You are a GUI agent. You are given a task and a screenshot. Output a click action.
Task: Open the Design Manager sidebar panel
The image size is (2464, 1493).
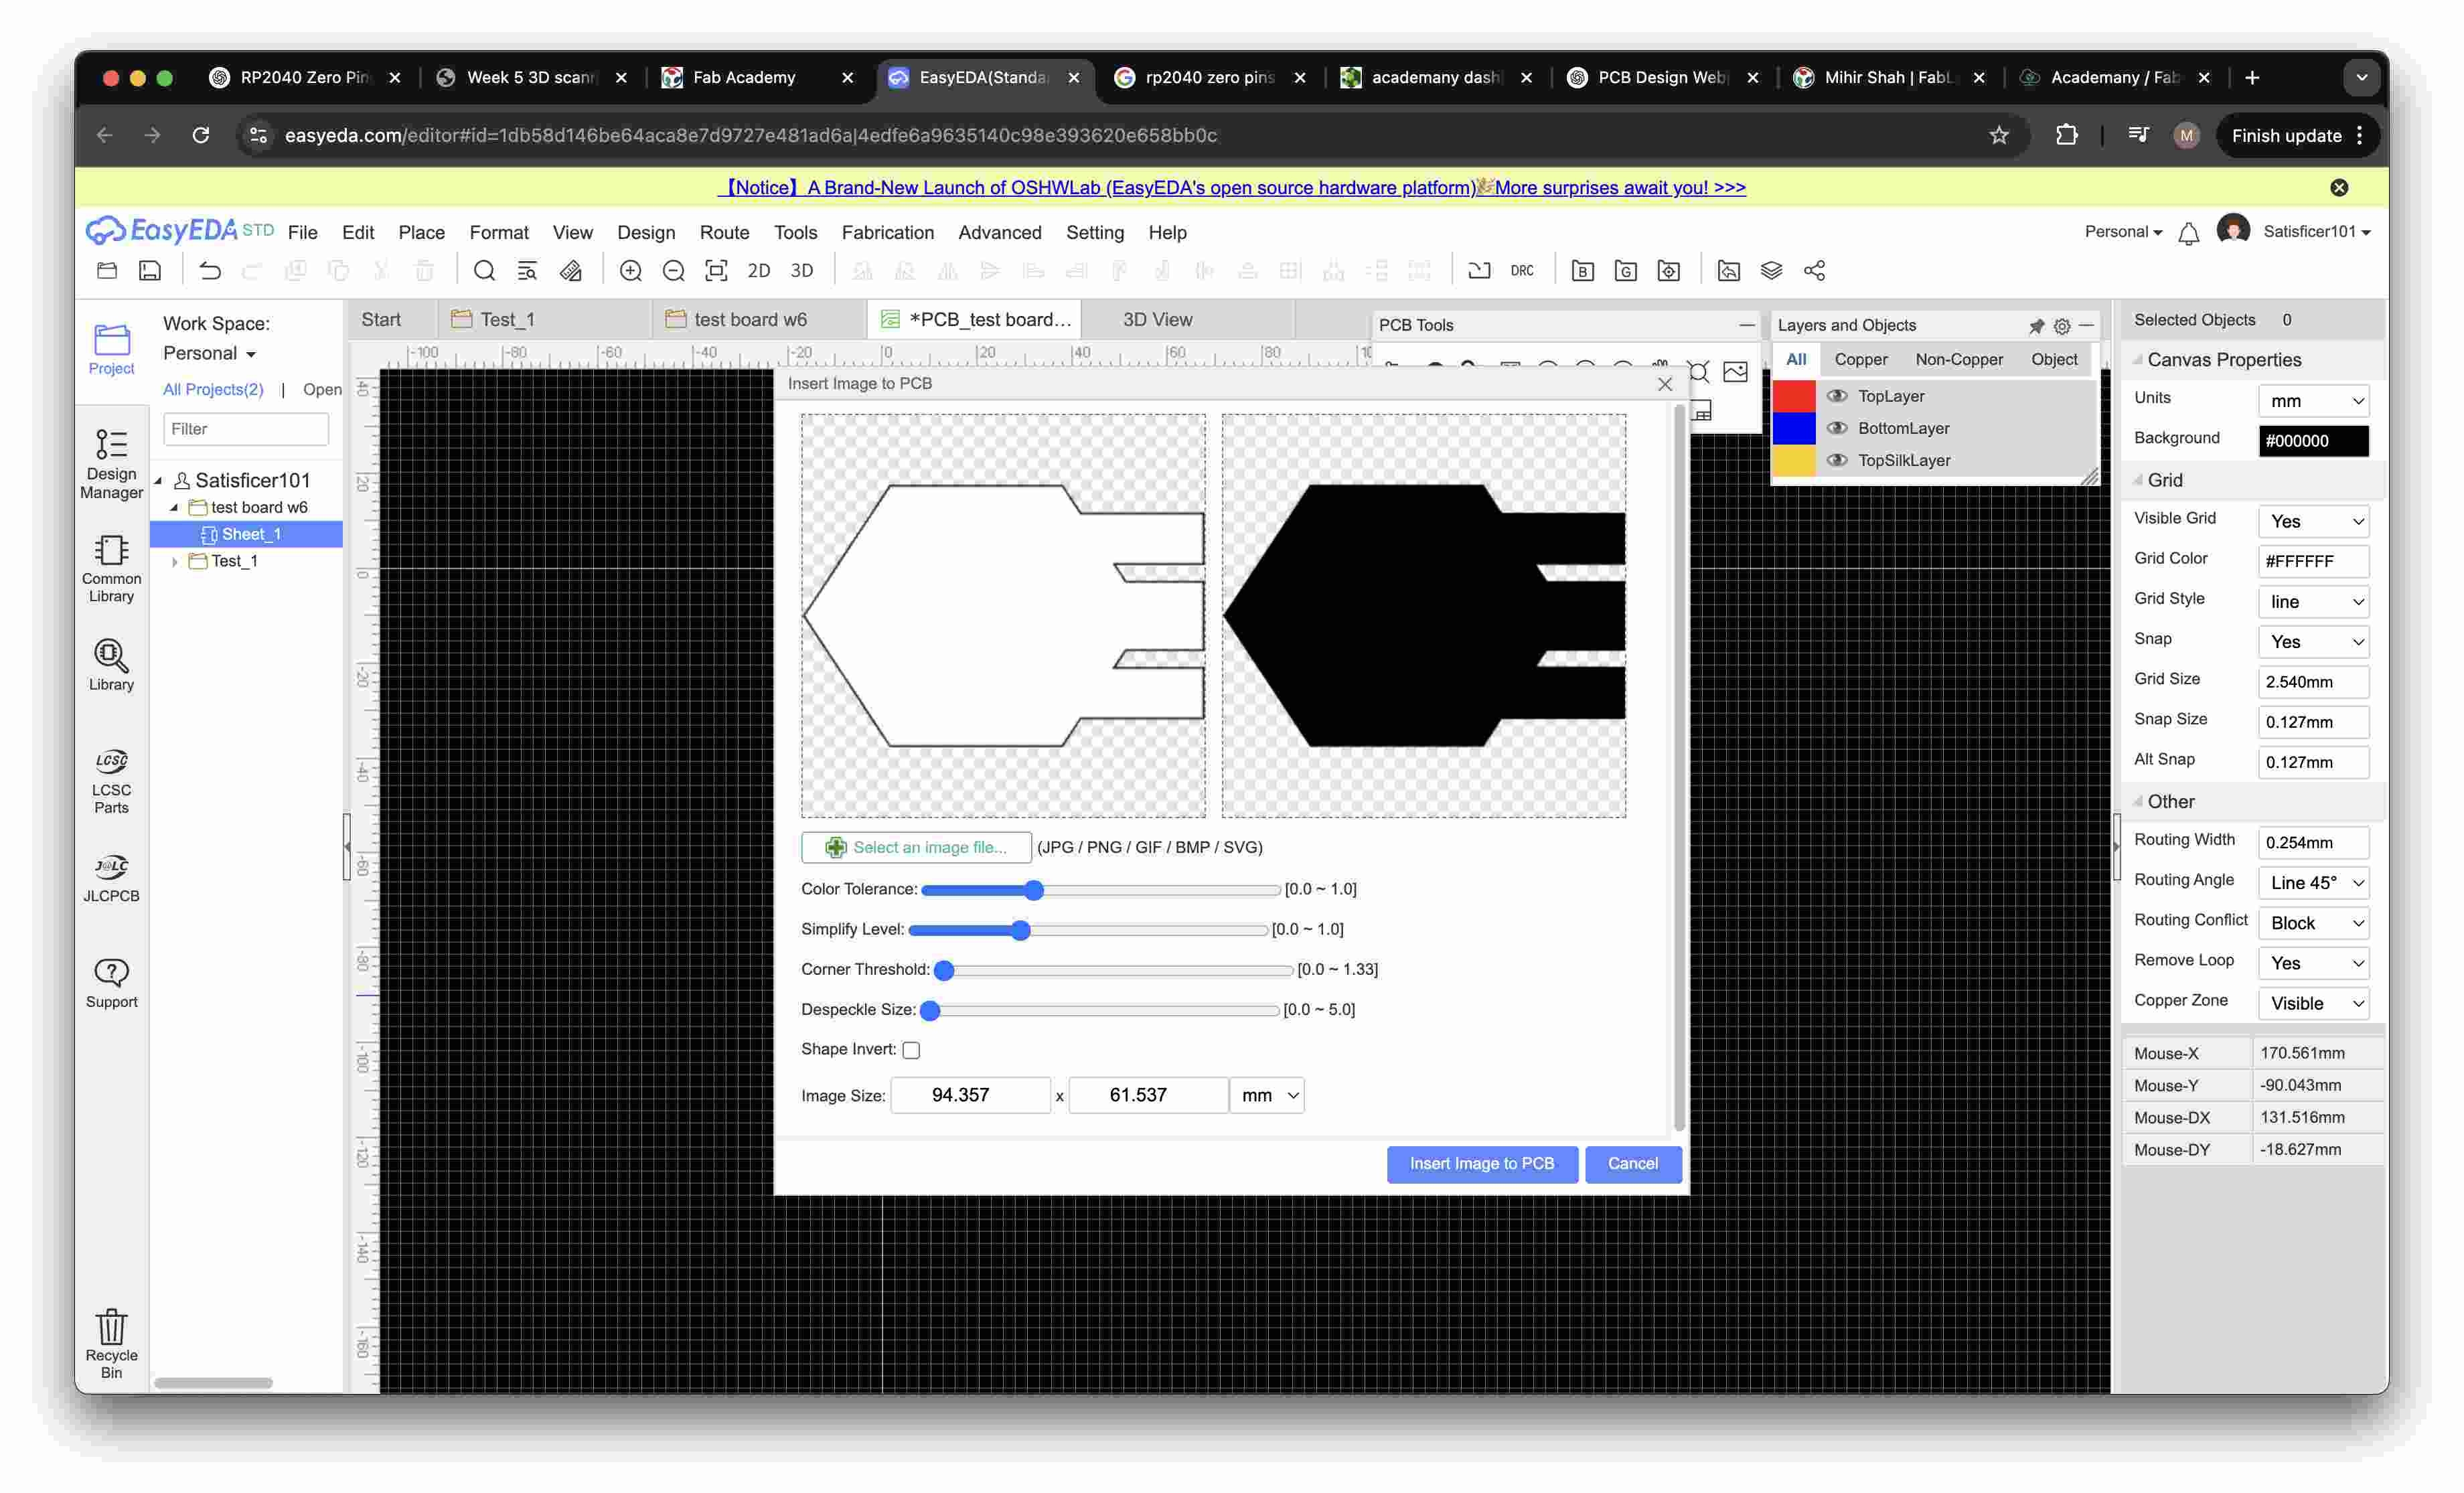pos(111,463)
